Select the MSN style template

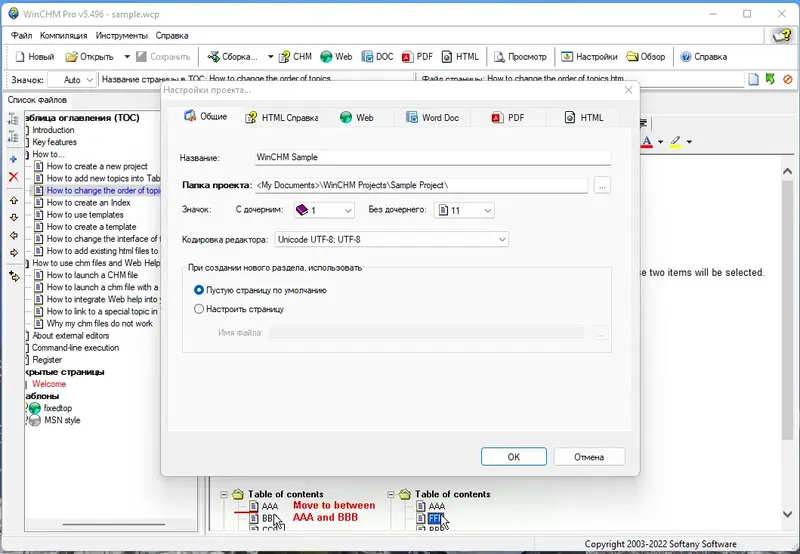(62, 420)
